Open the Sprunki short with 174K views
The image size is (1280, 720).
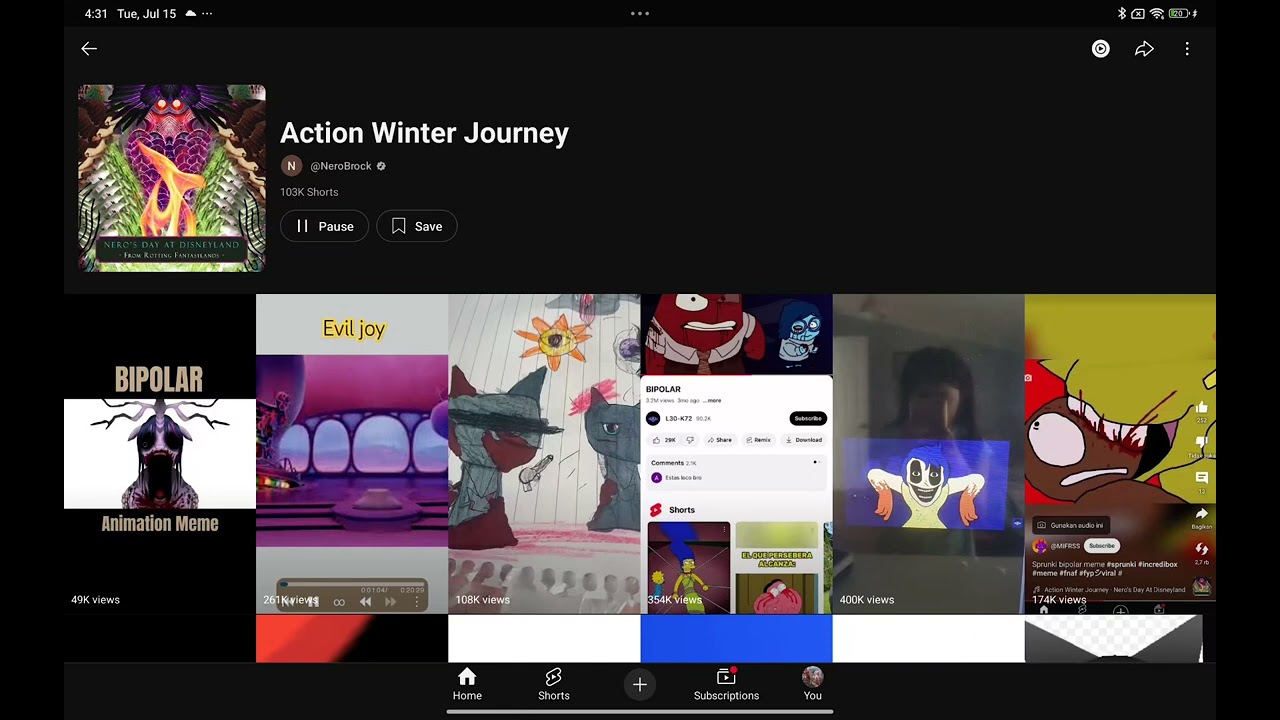point(1120,454)
